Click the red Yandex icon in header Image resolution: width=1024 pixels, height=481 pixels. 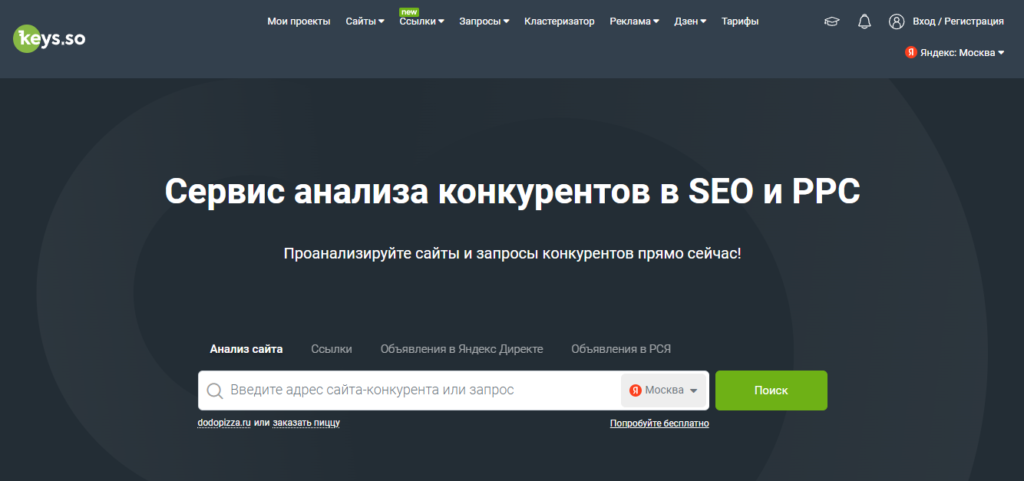click(911, 52)
